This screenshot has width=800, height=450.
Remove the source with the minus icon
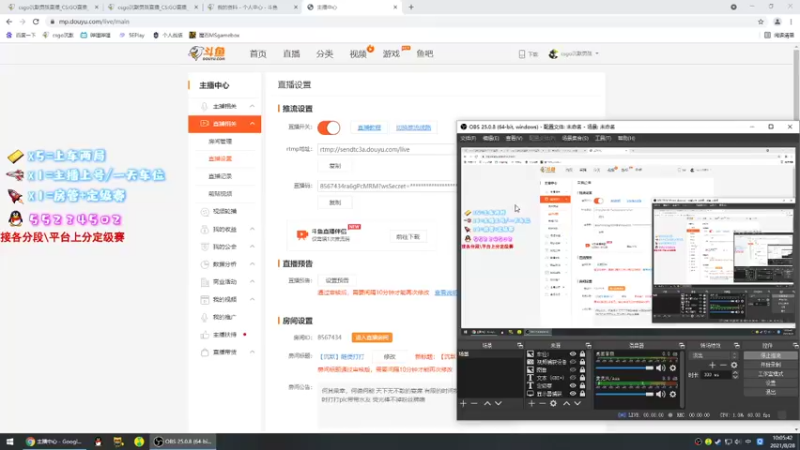pyautogui.click(x=542, y=404)
